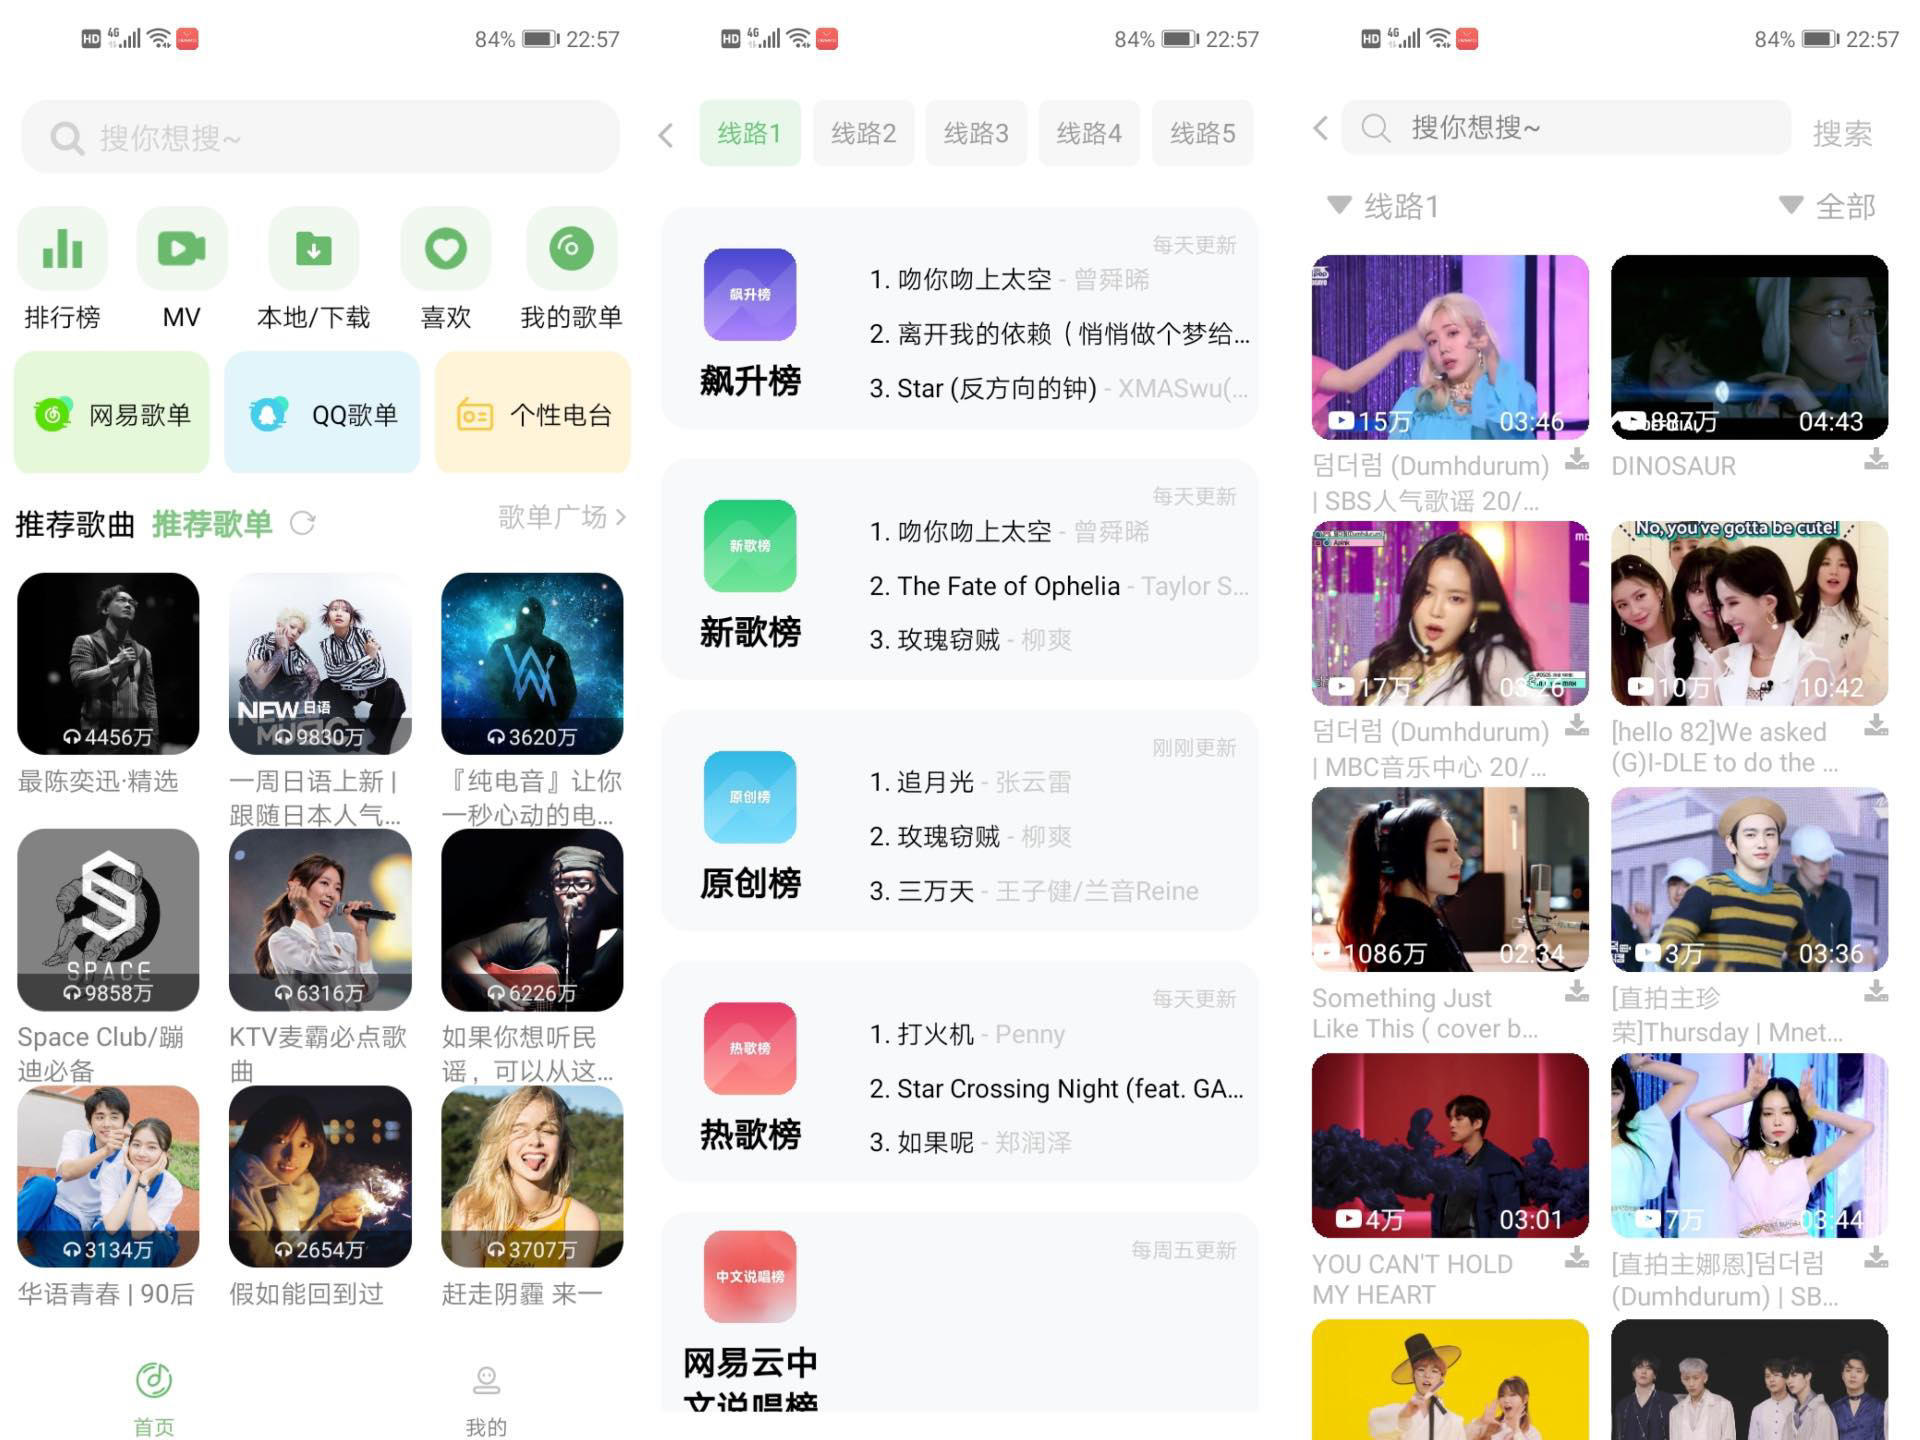Expand the 线路1 source dropdown

pos(1383,206)
